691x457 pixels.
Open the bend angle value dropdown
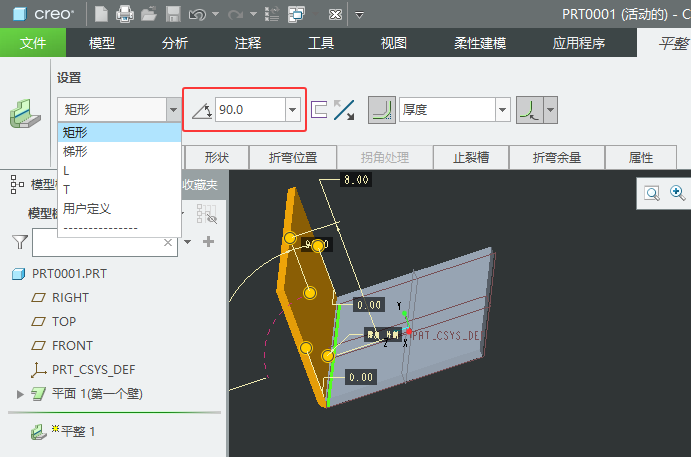pos(293,109)
